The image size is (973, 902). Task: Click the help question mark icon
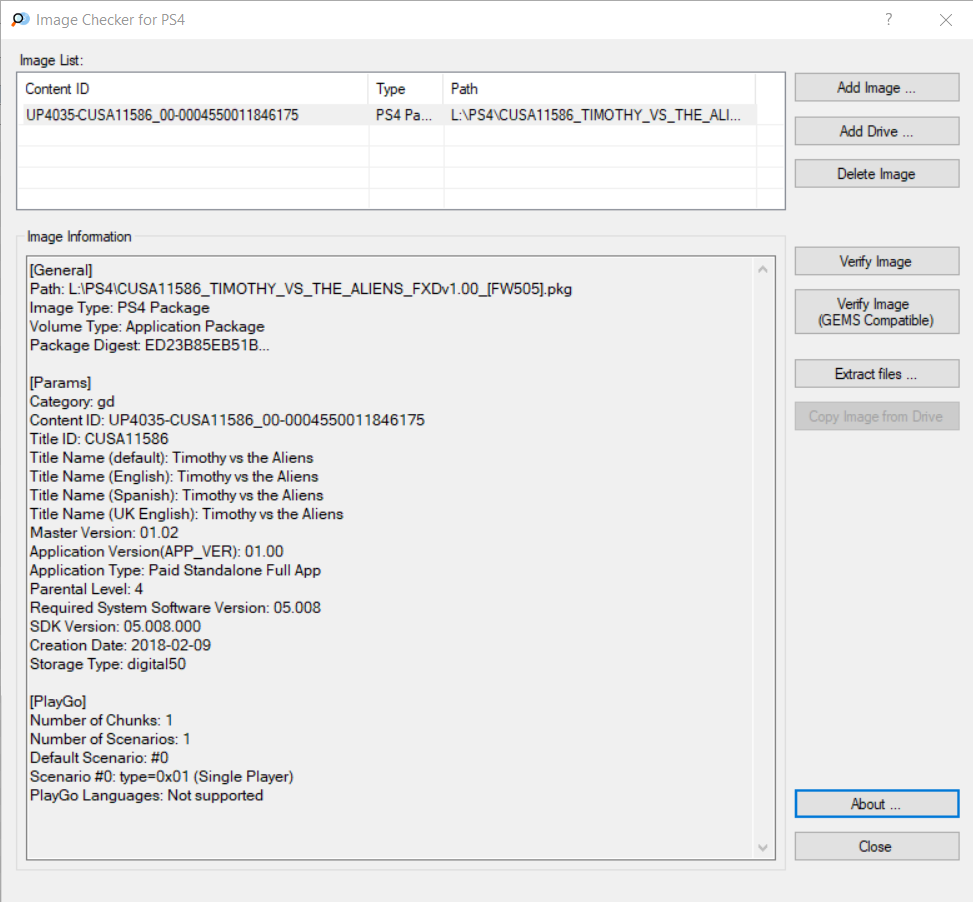tap(889, 19)
